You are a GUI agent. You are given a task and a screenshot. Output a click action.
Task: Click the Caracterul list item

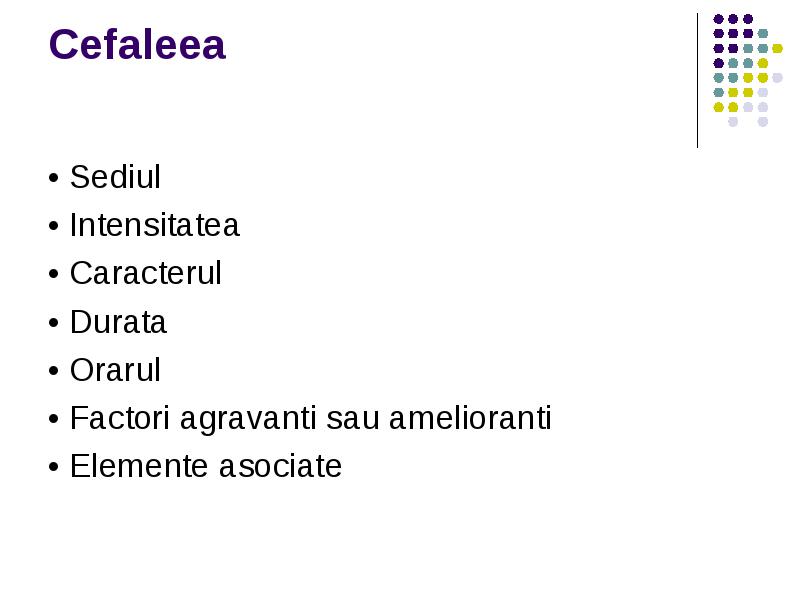pyautogui.click(x=146, y=273)
